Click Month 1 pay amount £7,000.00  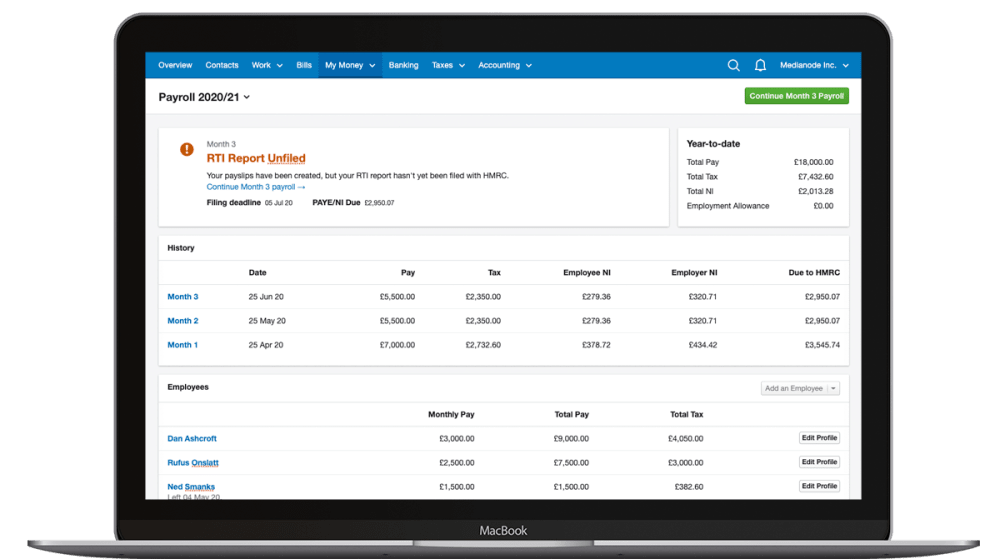[397, 345]
